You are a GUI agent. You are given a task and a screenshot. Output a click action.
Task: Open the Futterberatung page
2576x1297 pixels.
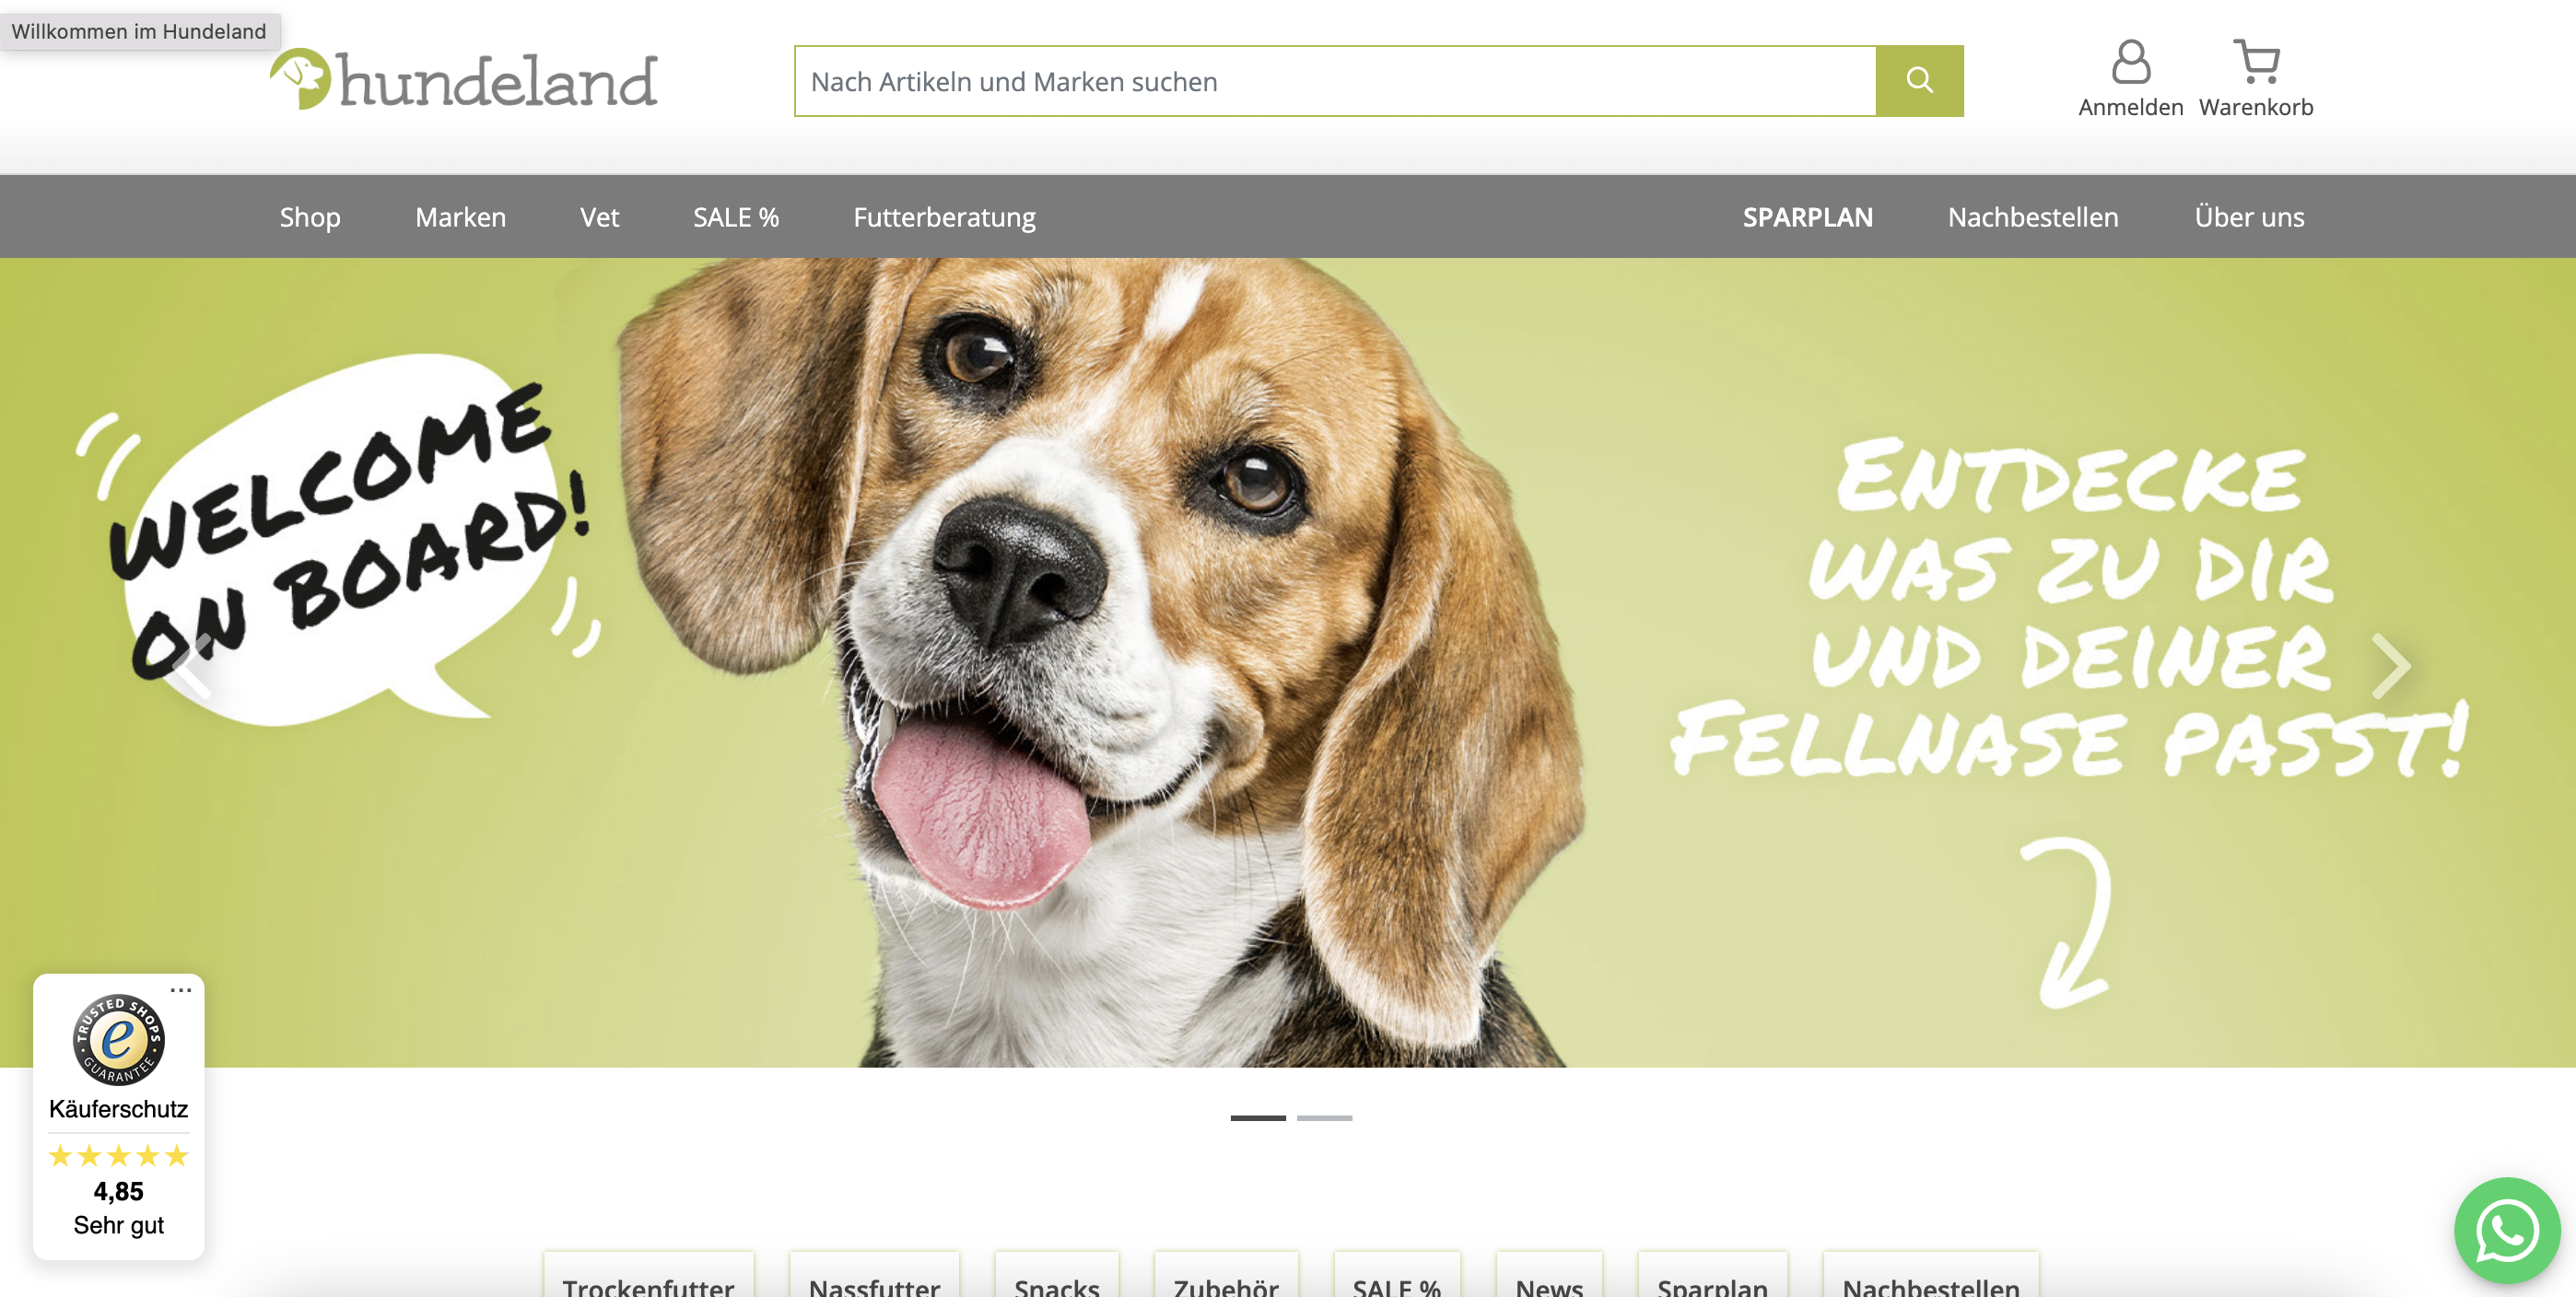click(945, 217)
